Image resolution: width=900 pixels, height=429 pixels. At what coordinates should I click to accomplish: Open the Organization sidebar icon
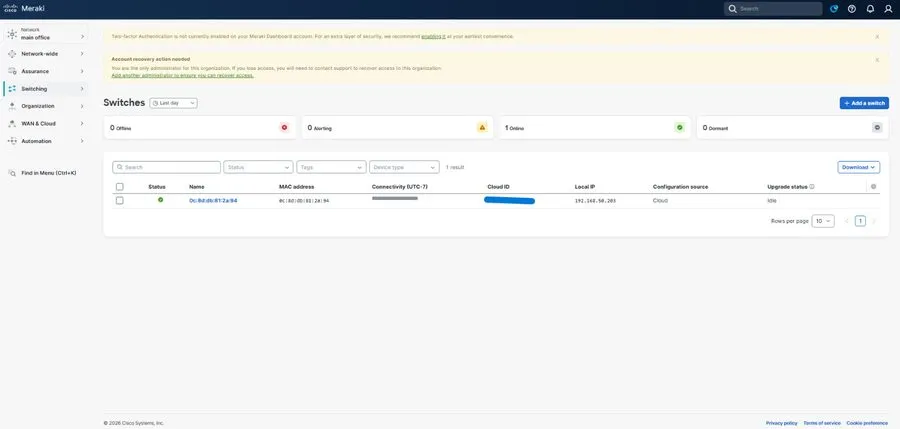coord(12,106)
